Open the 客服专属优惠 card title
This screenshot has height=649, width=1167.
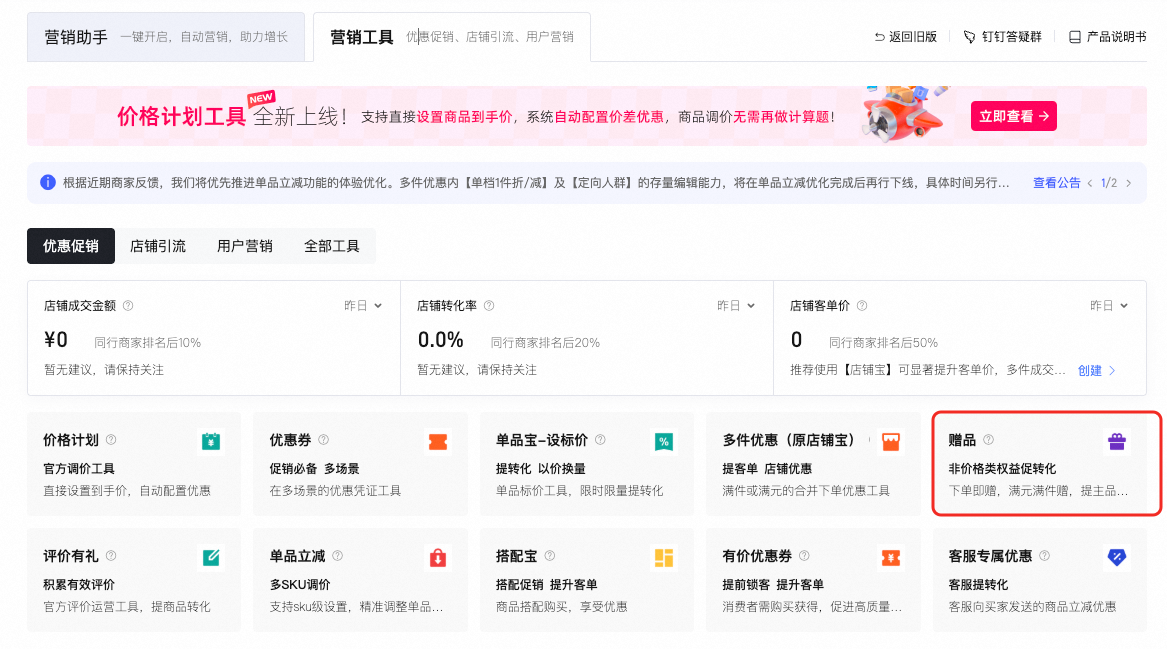click(x=991, y=556)
